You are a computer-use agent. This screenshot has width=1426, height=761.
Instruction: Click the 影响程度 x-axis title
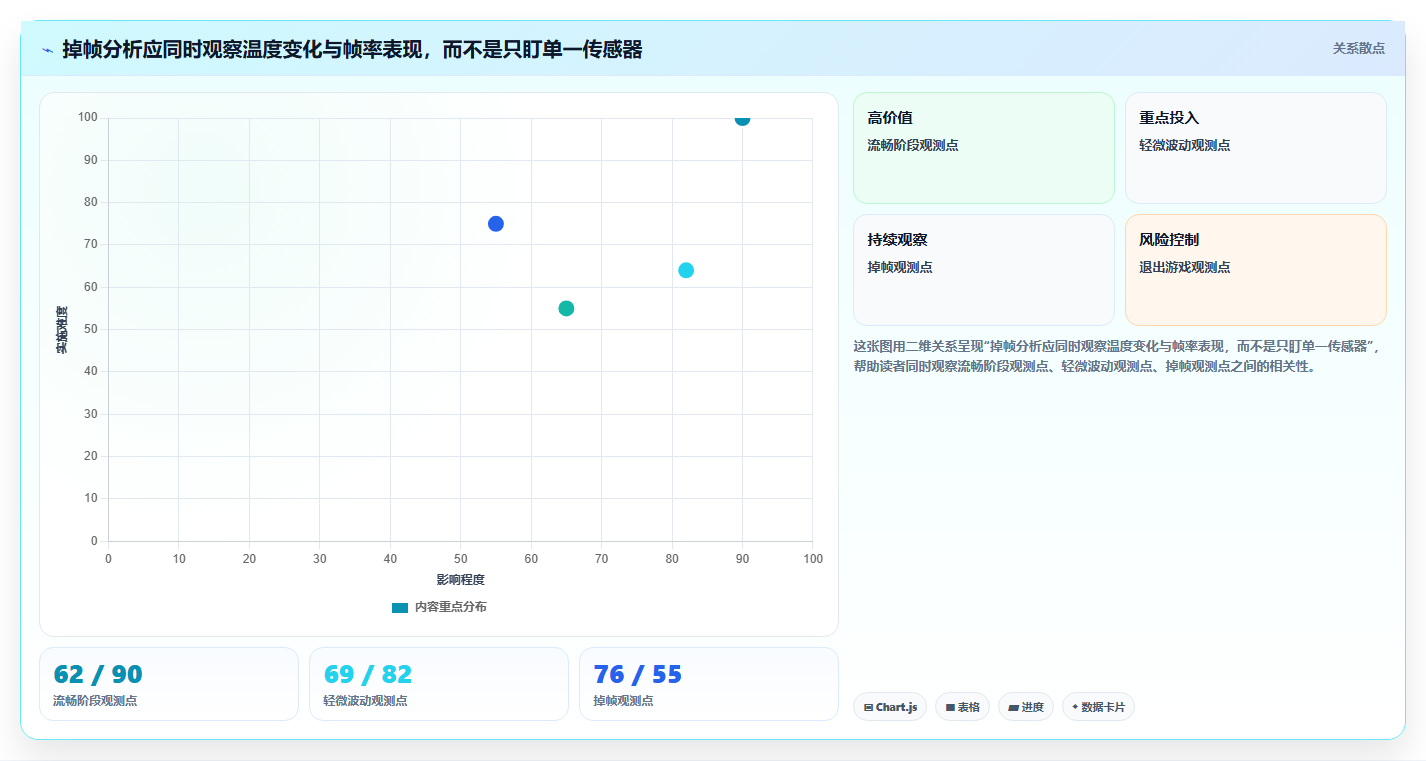(x=460, y=580)
